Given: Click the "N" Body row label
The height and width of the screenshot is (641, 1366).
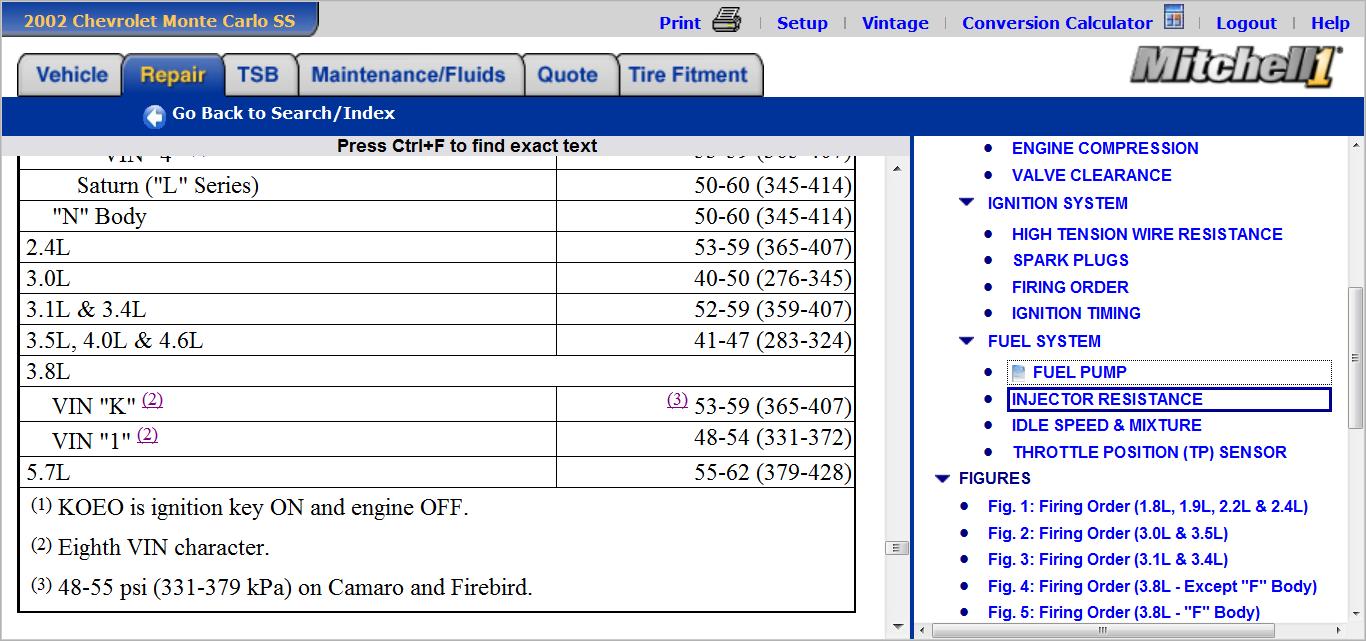Looking at the screenshot, I should coord(99,216).
